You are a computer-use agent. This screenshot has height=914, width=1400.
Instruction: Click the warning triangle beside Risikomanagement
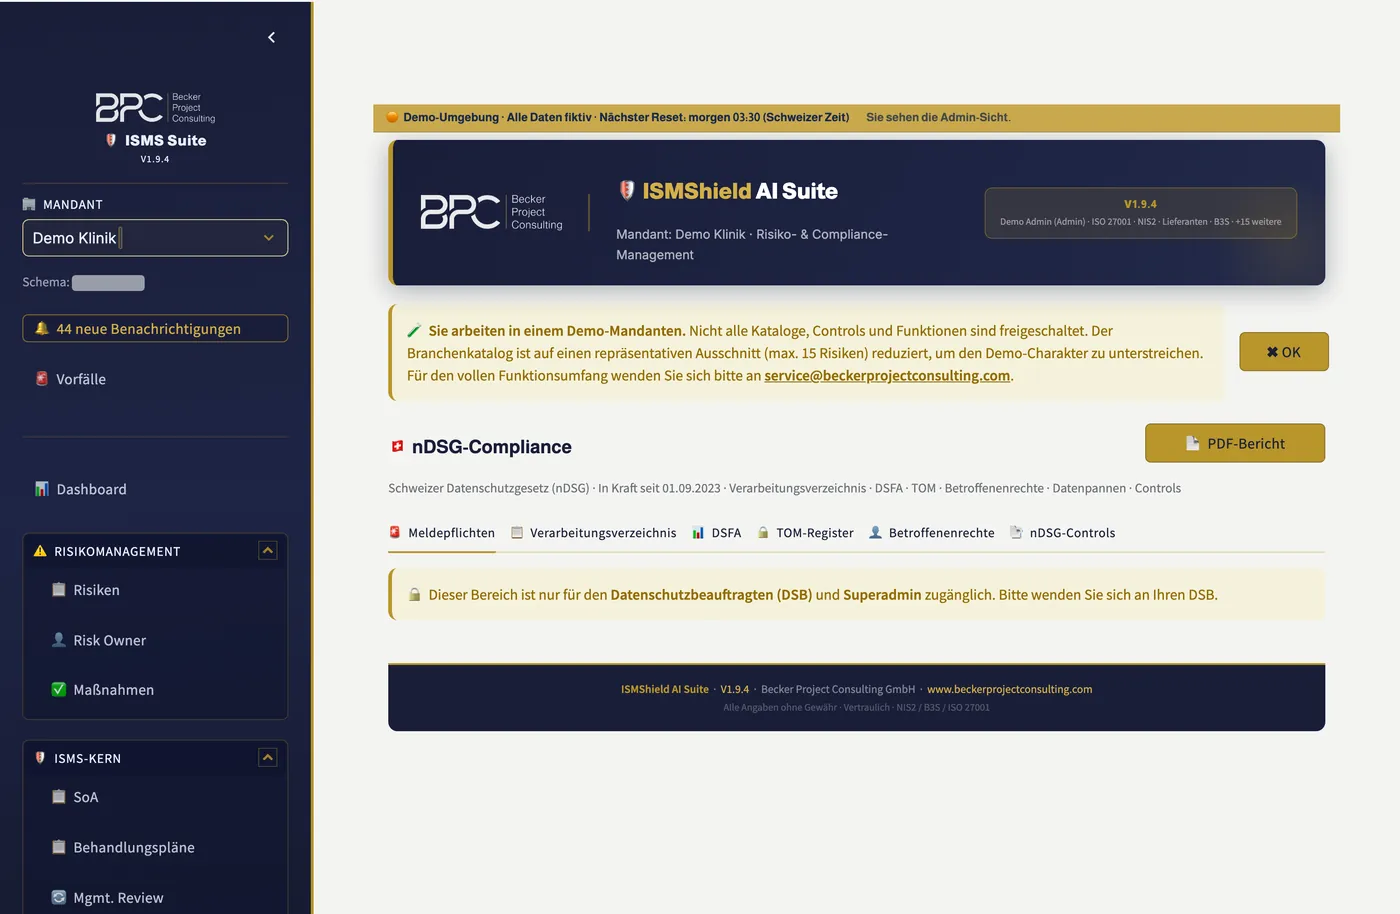coord(40,551)
